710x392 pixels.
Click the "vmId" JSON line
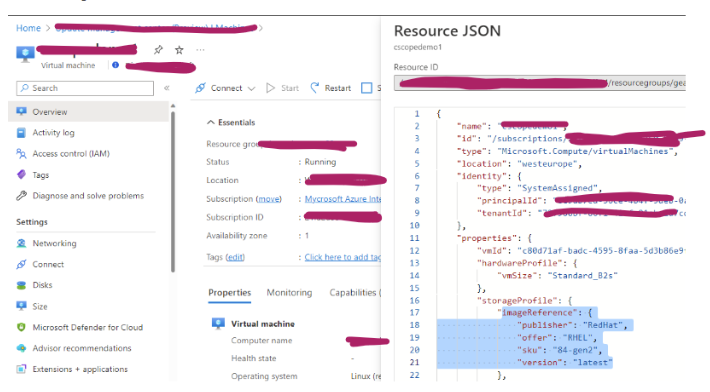pyautogui.click(x=581, y=250)
